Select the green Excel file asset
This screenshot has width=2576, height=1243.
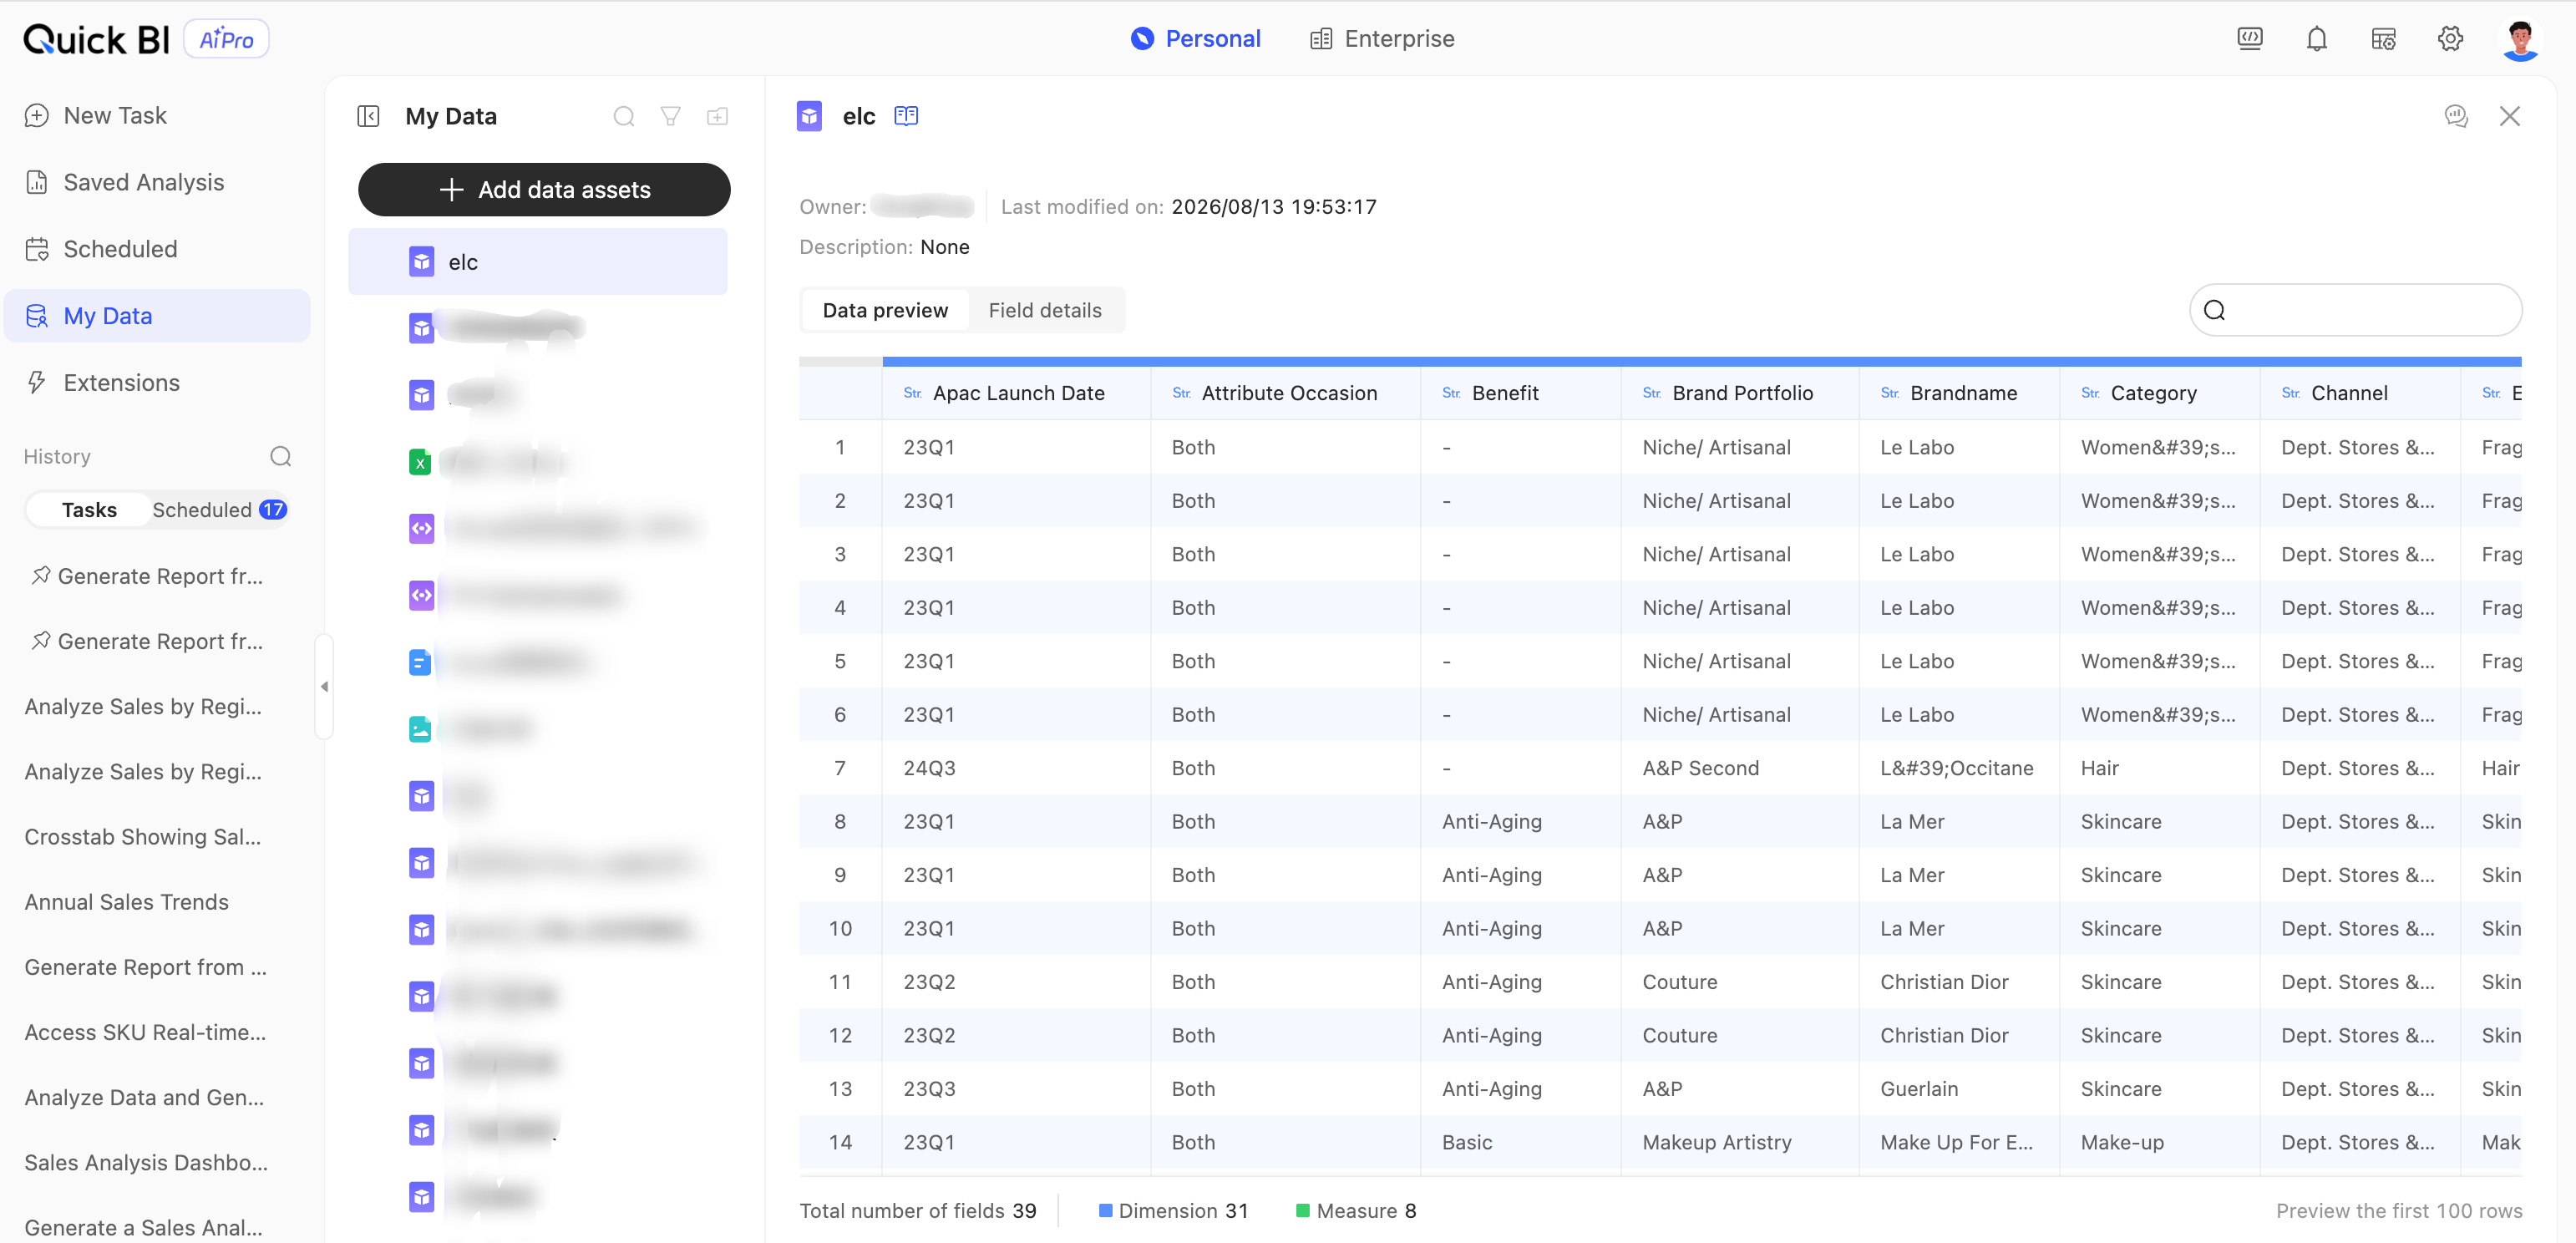pos(420,462)
